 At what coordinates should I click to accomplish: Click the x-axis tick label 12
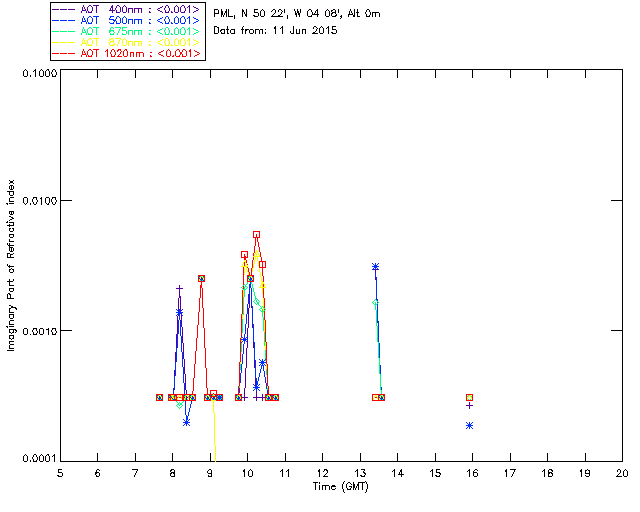pos(322,473)
